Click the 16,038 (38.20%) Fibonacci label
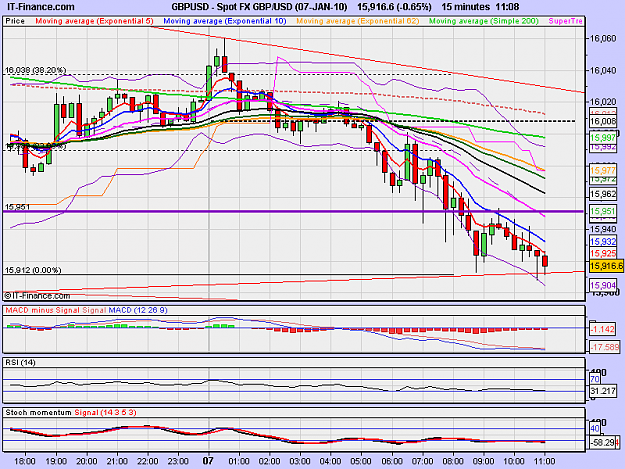 click(x=35, y=70)
